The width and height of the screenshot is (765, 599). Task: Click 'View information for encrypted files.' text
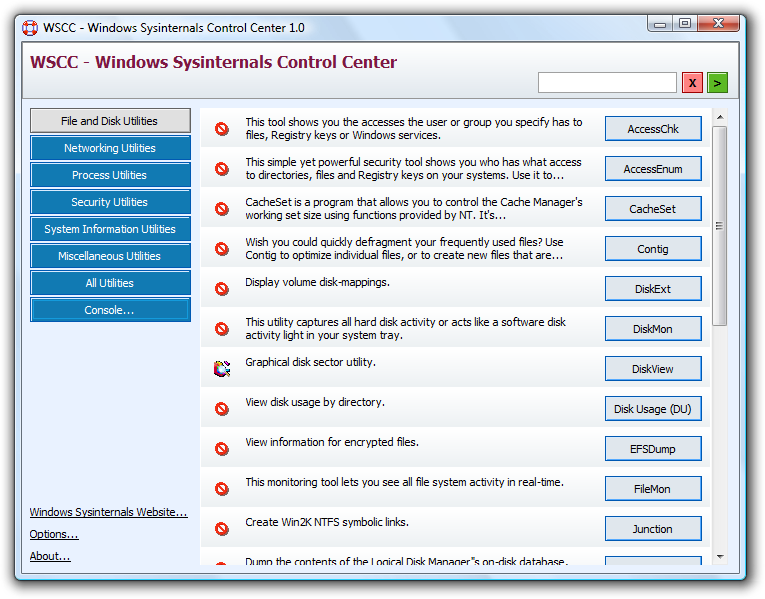pyautogui.click(x=332, y=442)
